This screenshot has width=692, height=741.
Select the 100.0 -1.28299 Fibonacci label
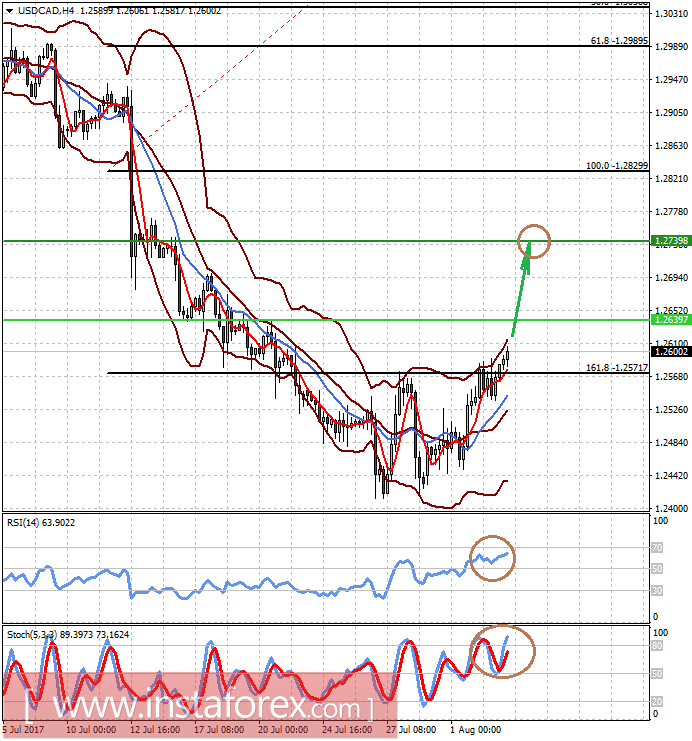[617, 166]
